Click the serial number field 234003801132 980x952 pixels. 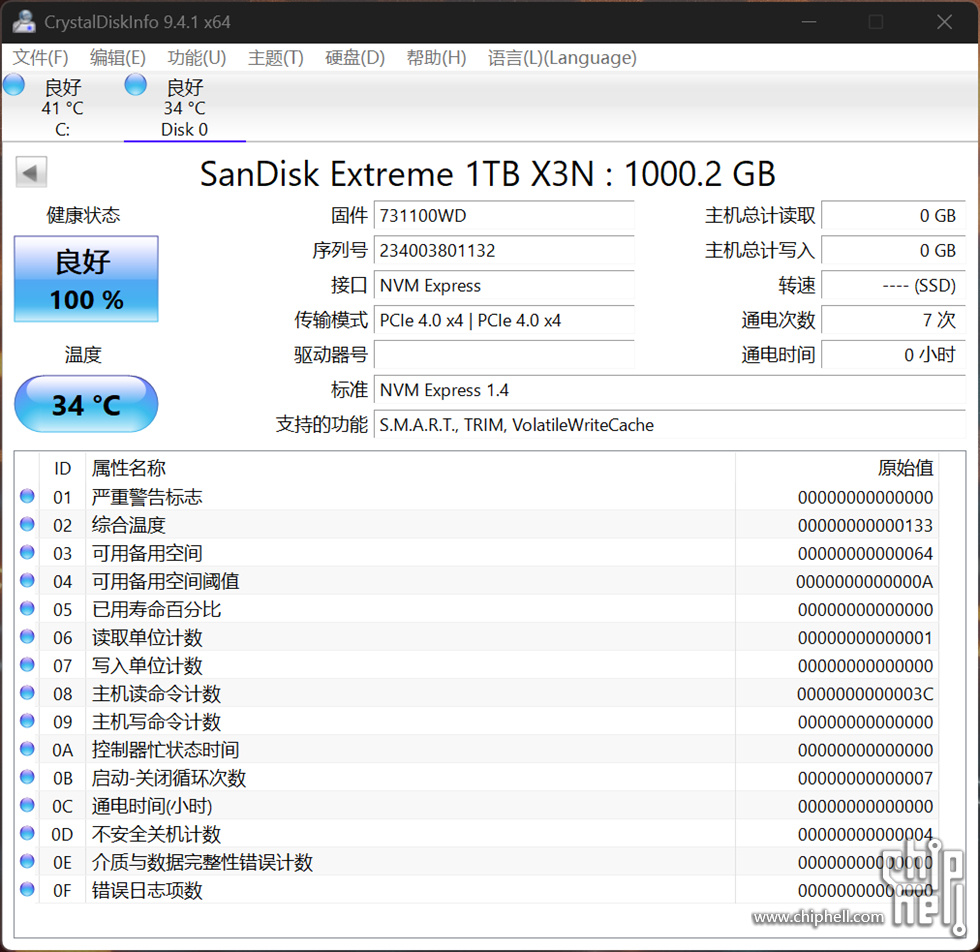(x=504, y=251)
